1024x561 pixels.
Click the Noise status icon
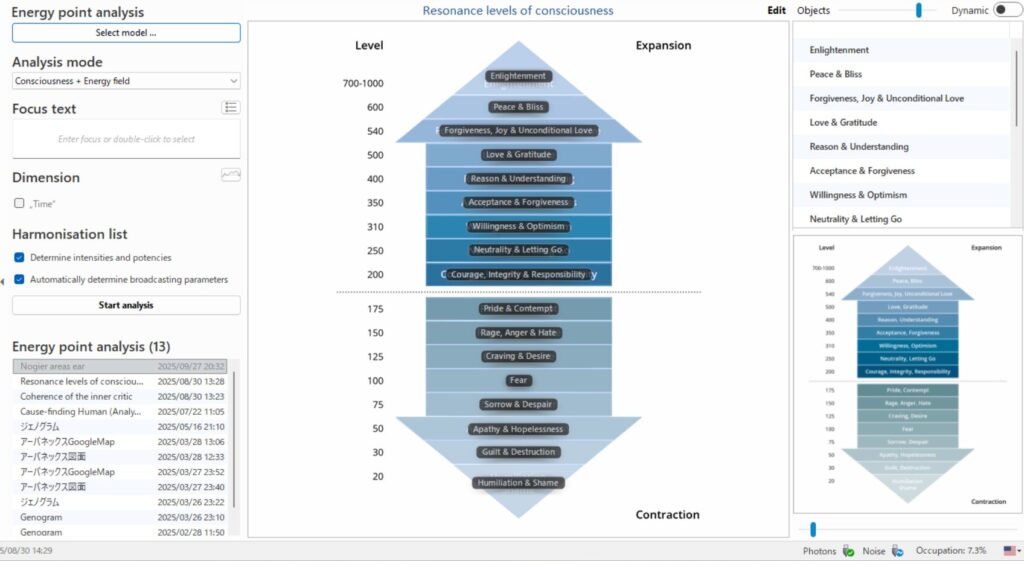pyautogui.click(x=897, y=551)
